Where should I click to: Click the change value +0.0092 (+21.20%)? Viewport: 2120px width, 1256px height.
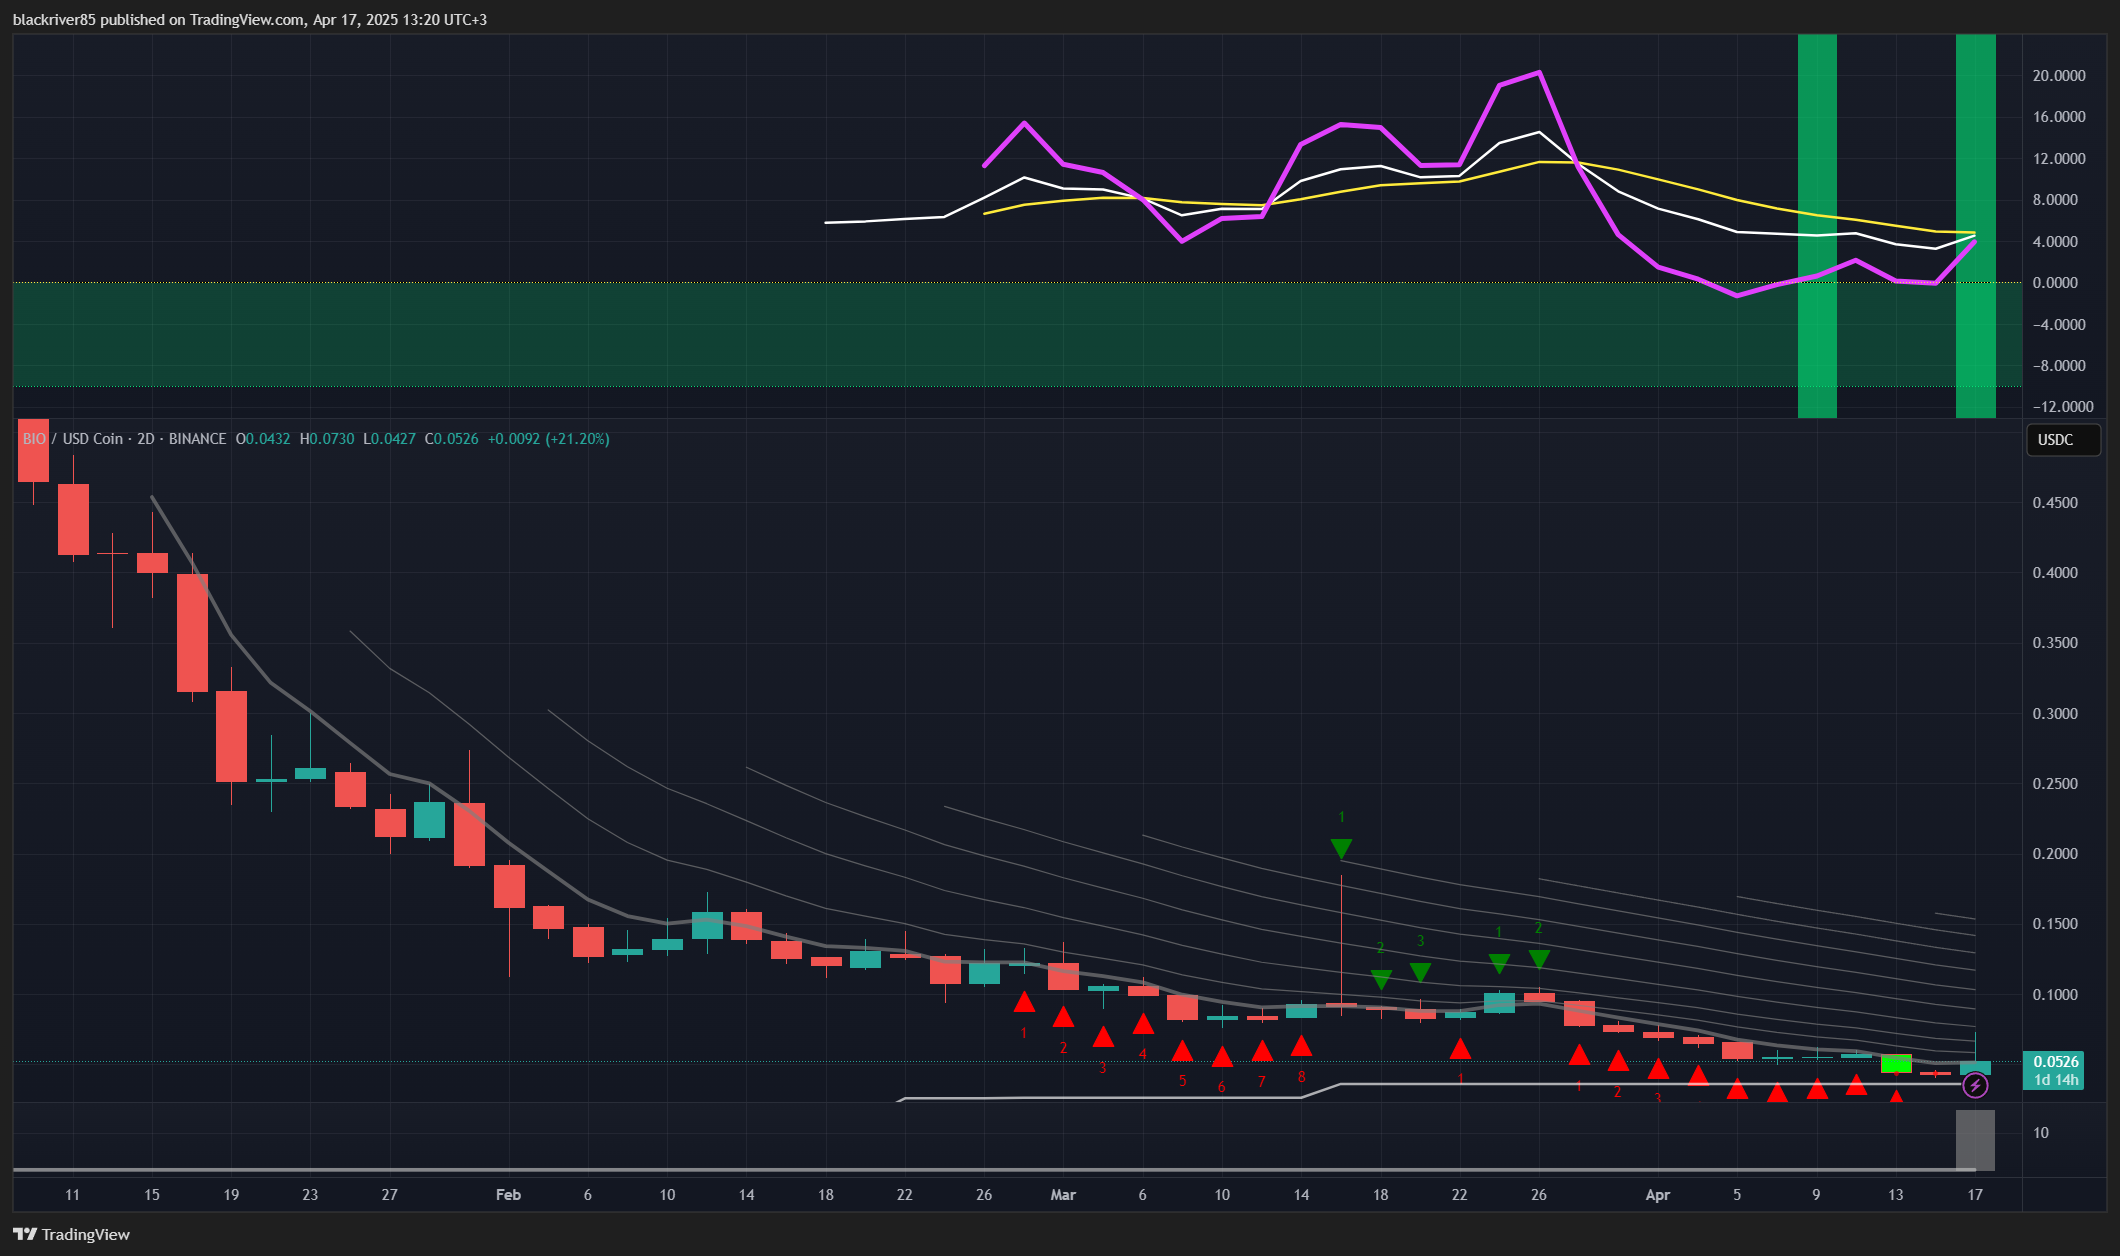(x=548, y=439)
